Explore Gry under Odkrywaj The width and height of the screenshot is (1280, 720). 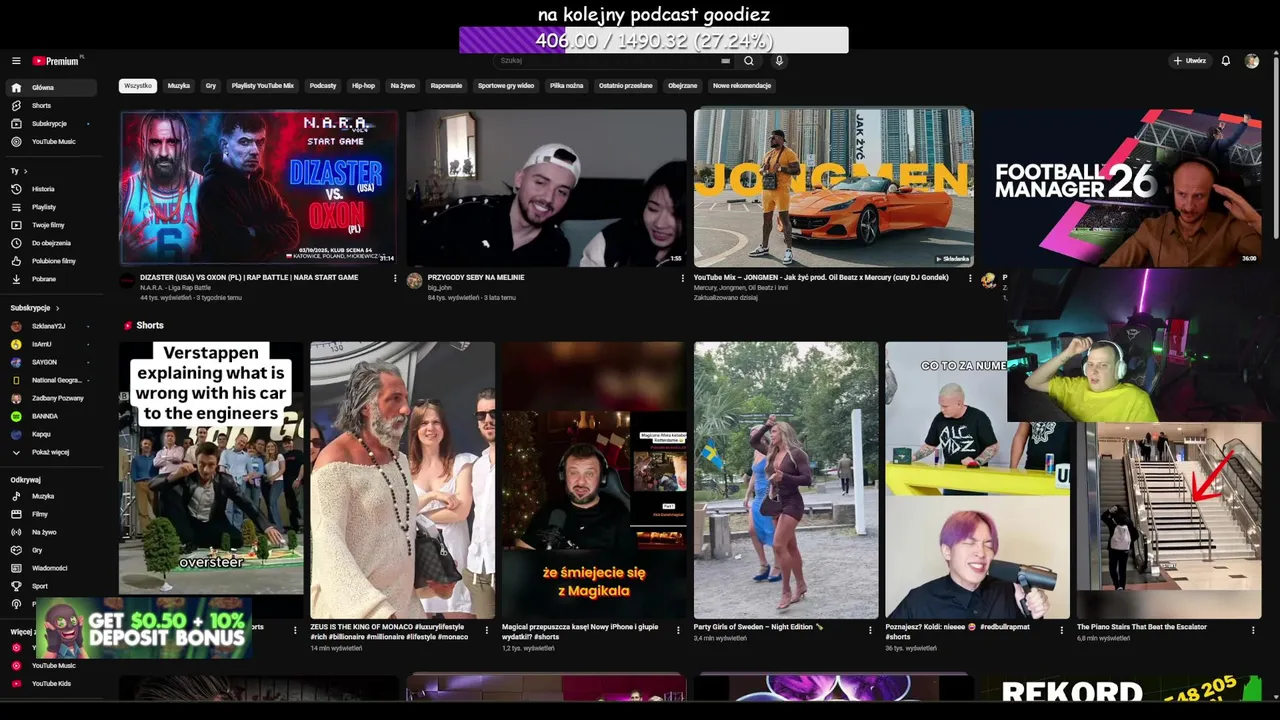(50, 550)
